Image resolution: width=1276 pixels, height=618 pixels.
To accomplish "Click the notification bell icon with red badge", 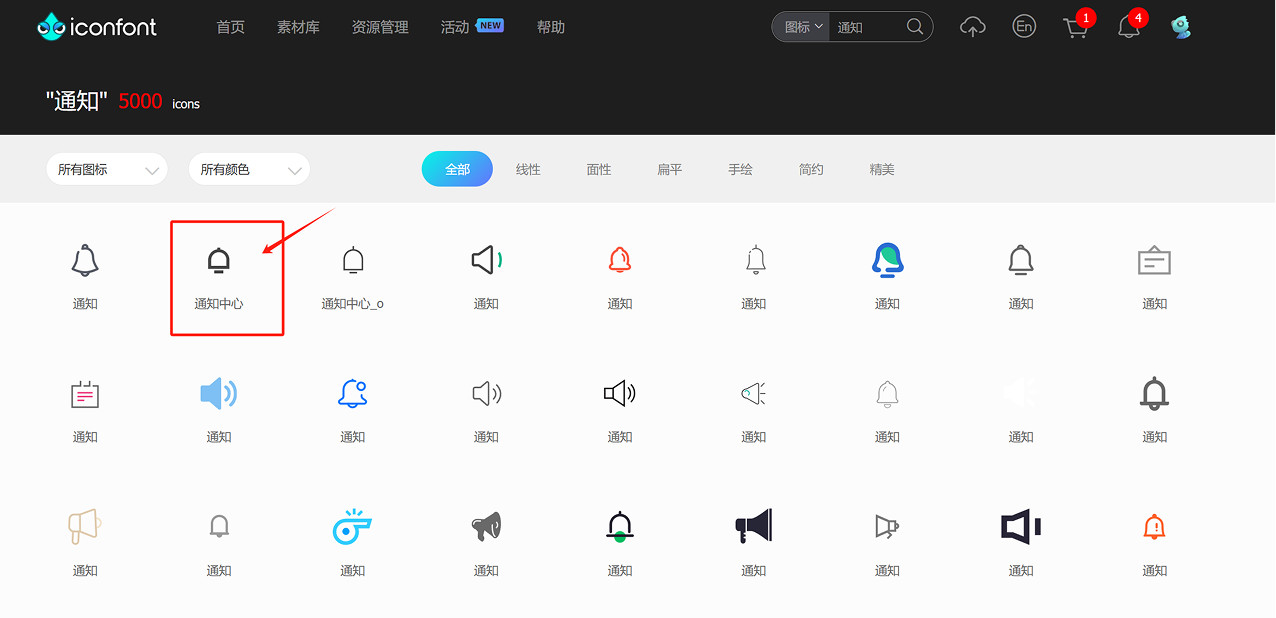I will tap(1129, 28).
